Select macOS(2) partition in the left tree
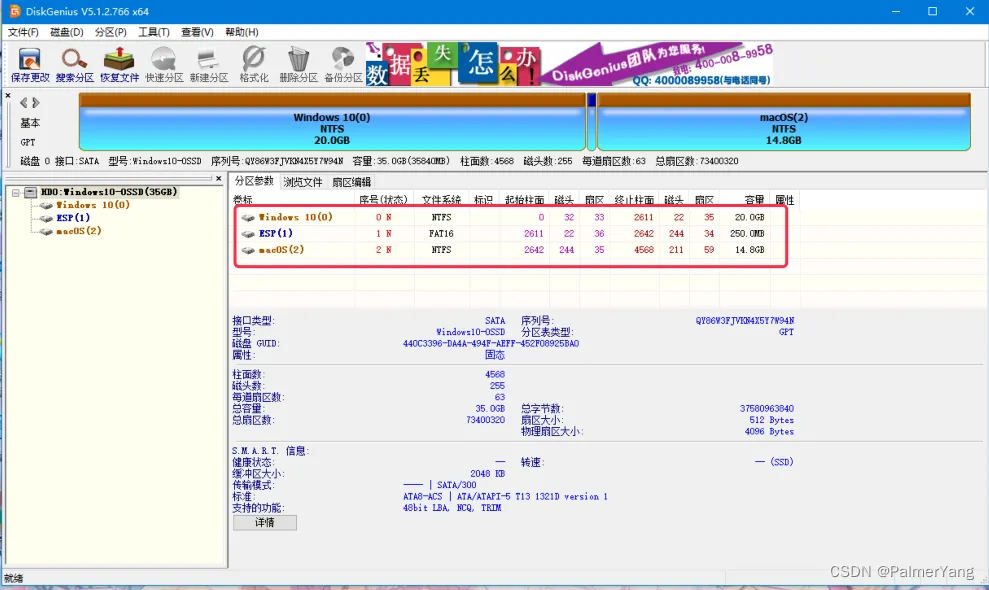 pyautogui.click(x=79, y=231)
